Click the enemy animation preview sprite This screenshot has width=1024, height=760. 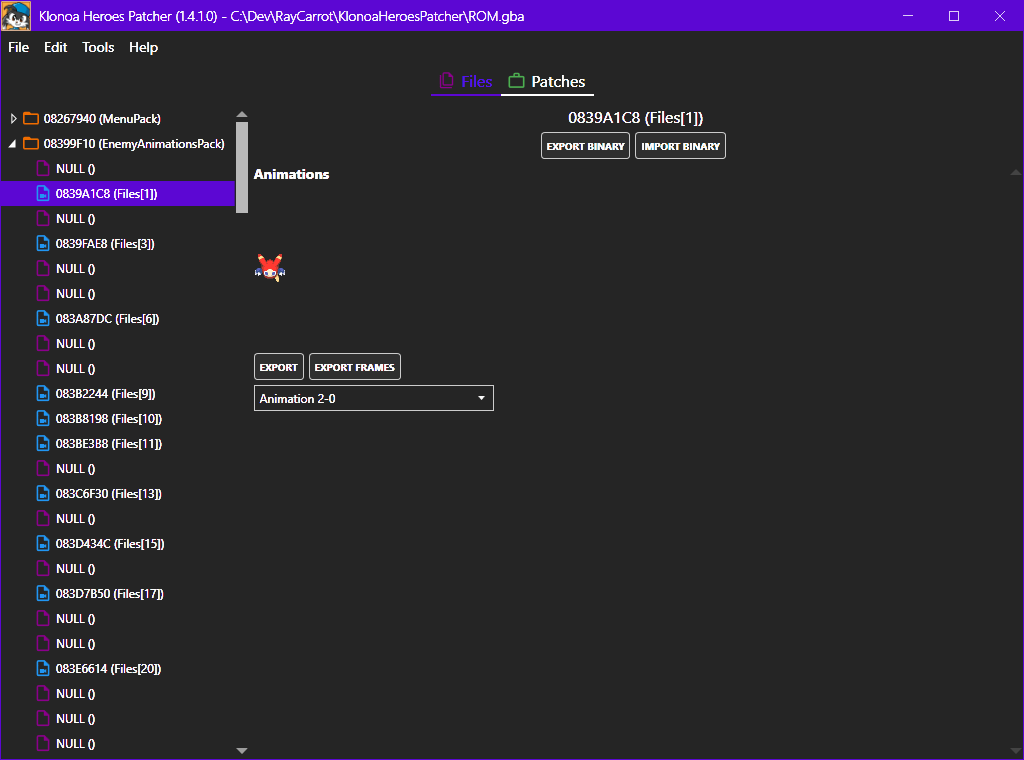coord(270,268)
